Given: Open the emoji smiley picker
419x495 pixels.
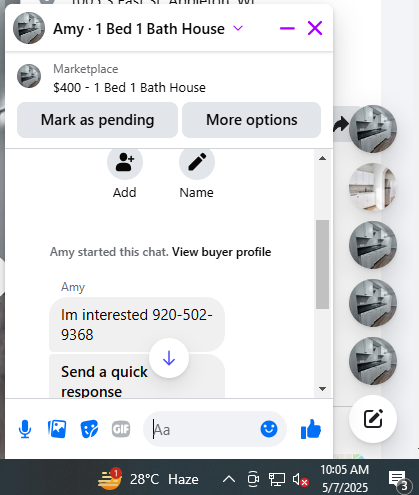Looking at the screenshot, I should 269,429.
